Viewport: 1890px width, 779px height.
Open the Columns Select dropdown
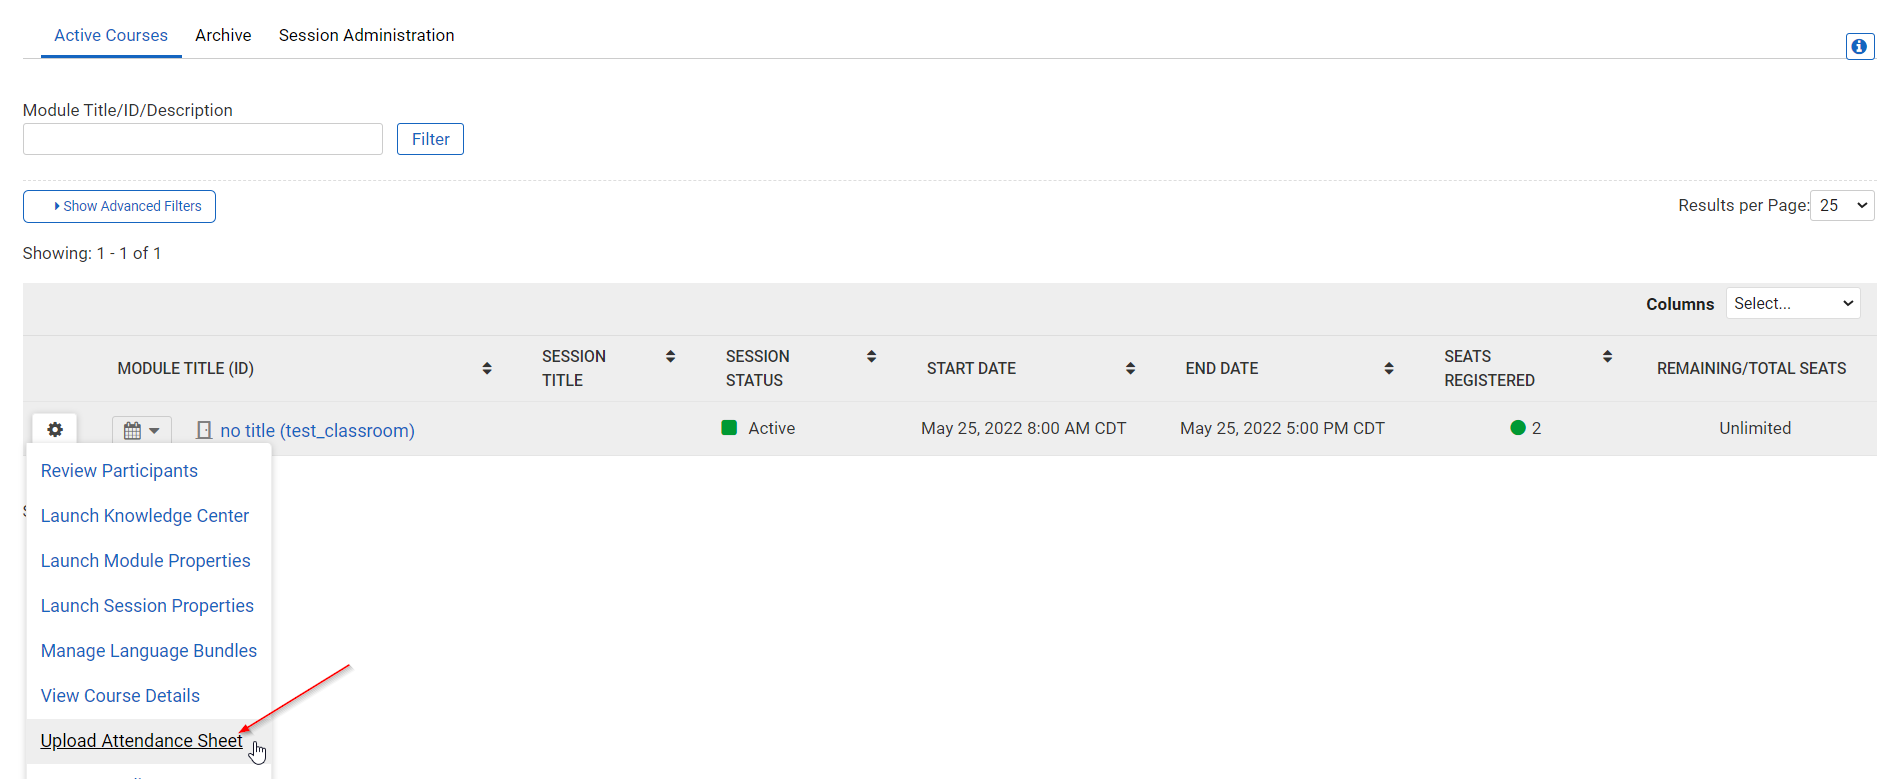[x=1792, y=303]
